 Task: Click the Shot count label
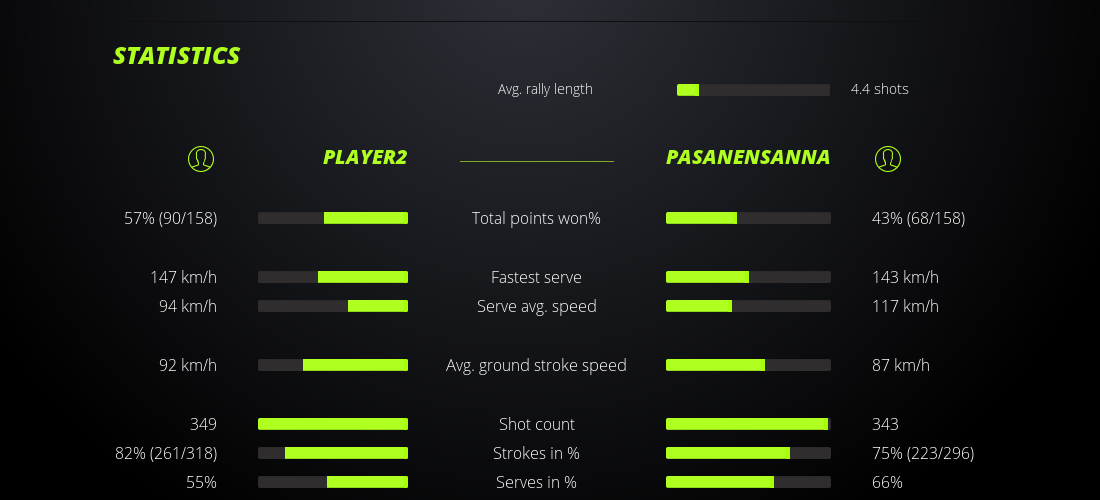click(x=537, y=424)
